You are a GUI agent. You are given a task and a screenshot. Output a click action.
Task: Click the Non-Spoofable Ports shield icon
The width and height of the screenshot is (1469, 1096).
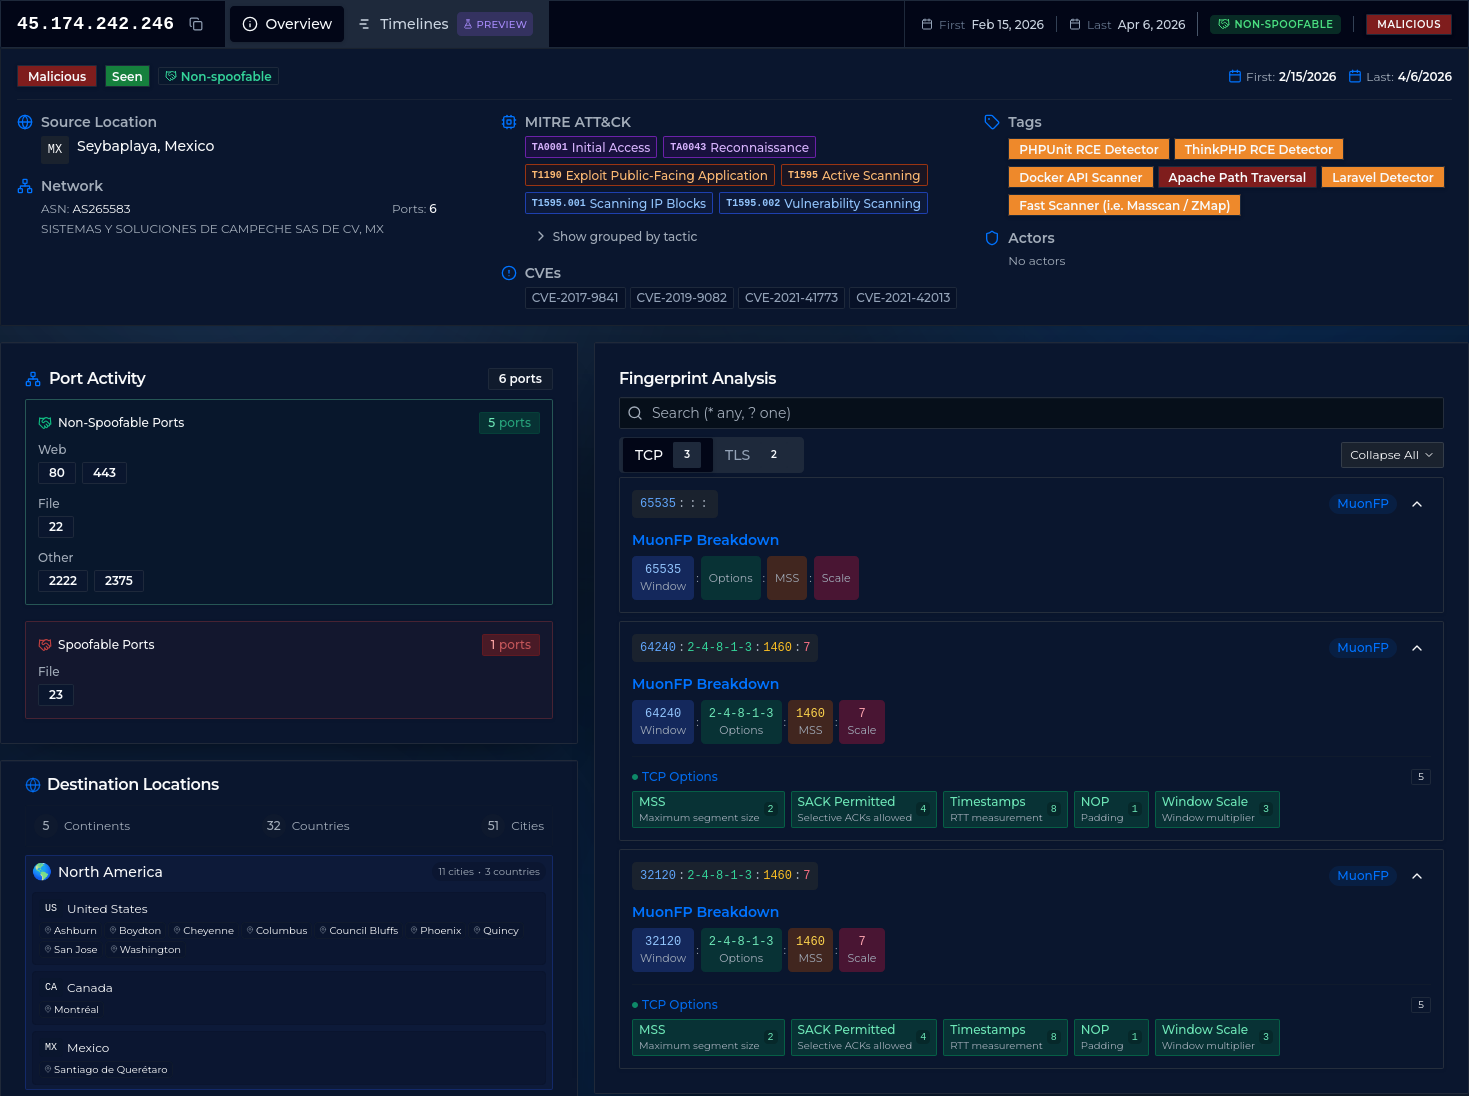click(x=44, y=422)
